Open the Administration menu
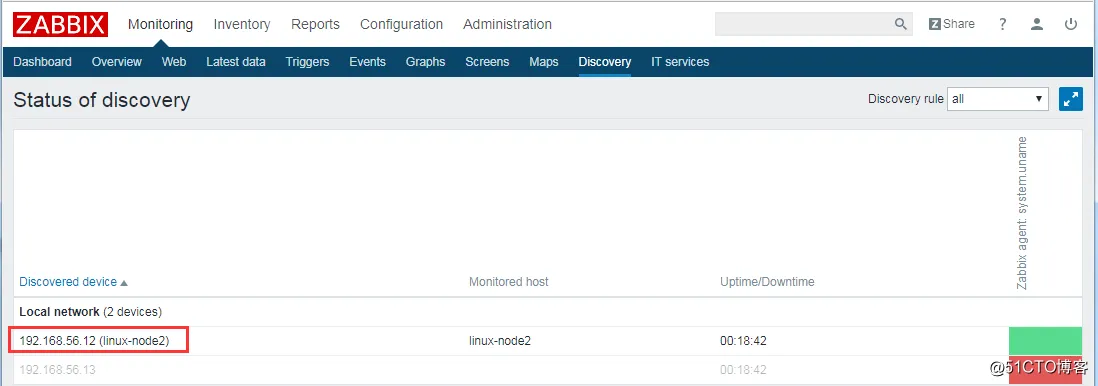Viewport: 1098px width, 386px height. coord(507,24)
